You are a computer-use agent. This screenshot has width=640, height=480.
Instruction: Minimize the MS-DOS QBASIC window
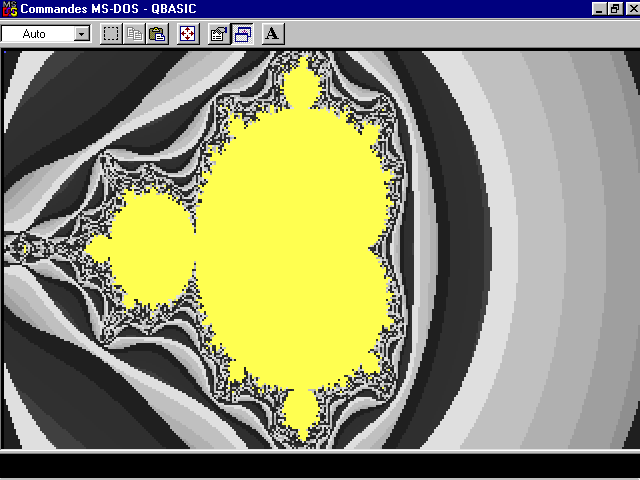(x=599, y=9)
